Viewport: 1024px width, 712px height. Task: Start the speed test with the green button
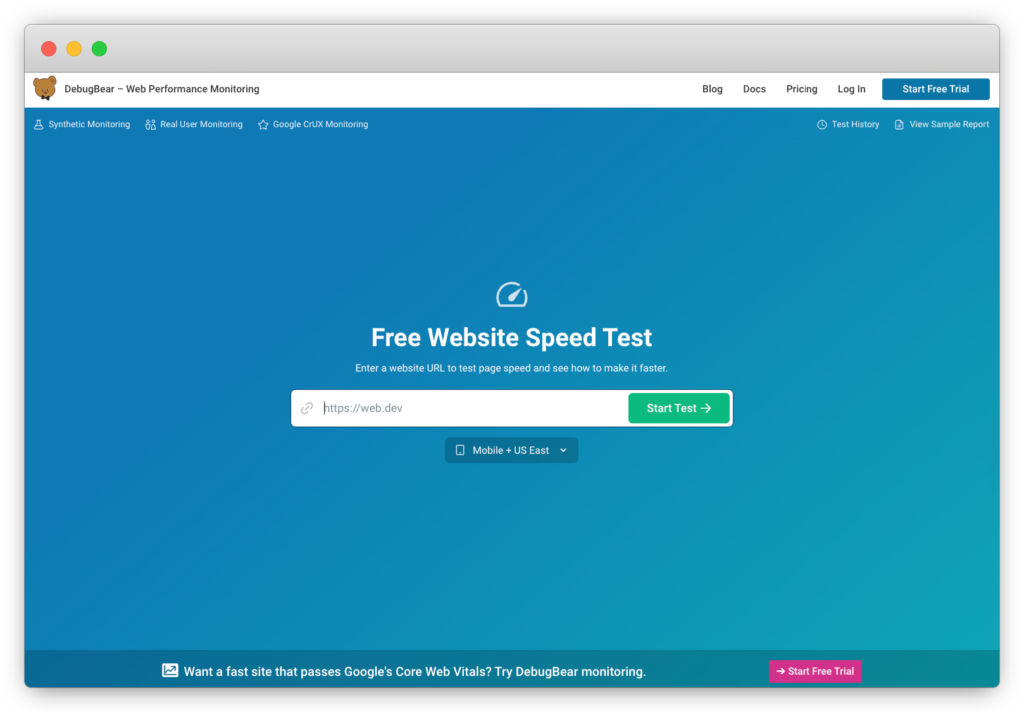(x=679, y=408)
